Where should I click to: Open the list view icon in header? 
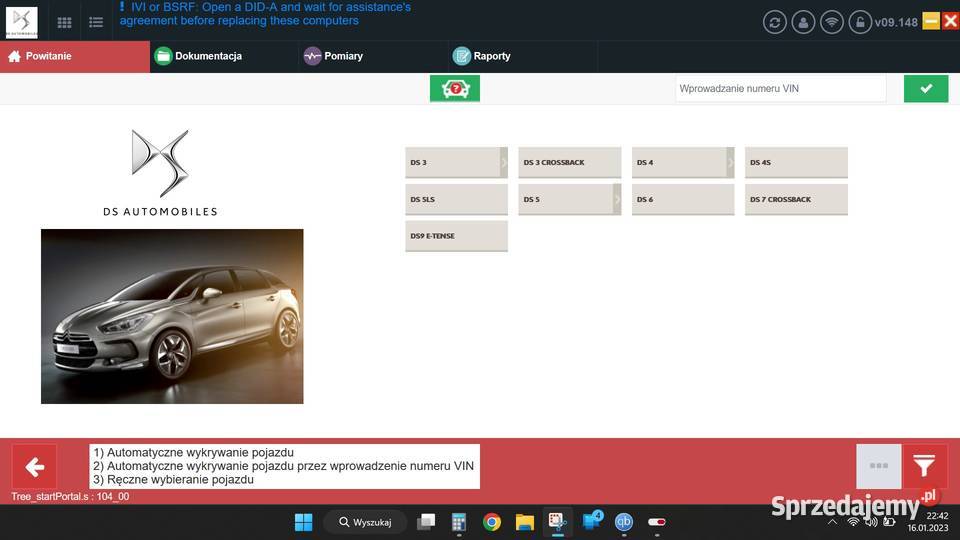(x=96, y=23)
